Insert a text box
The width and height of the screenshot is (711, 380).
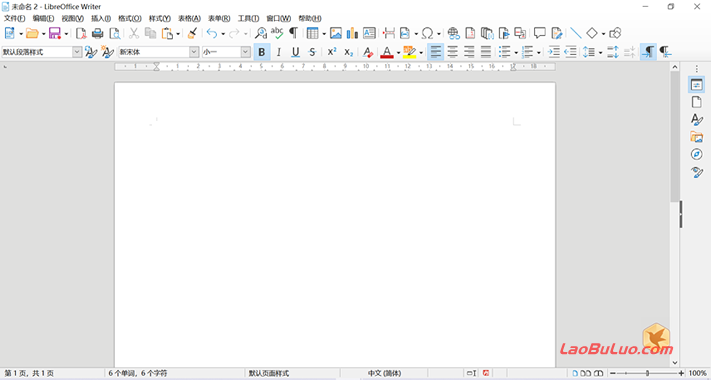pos(369,33)
